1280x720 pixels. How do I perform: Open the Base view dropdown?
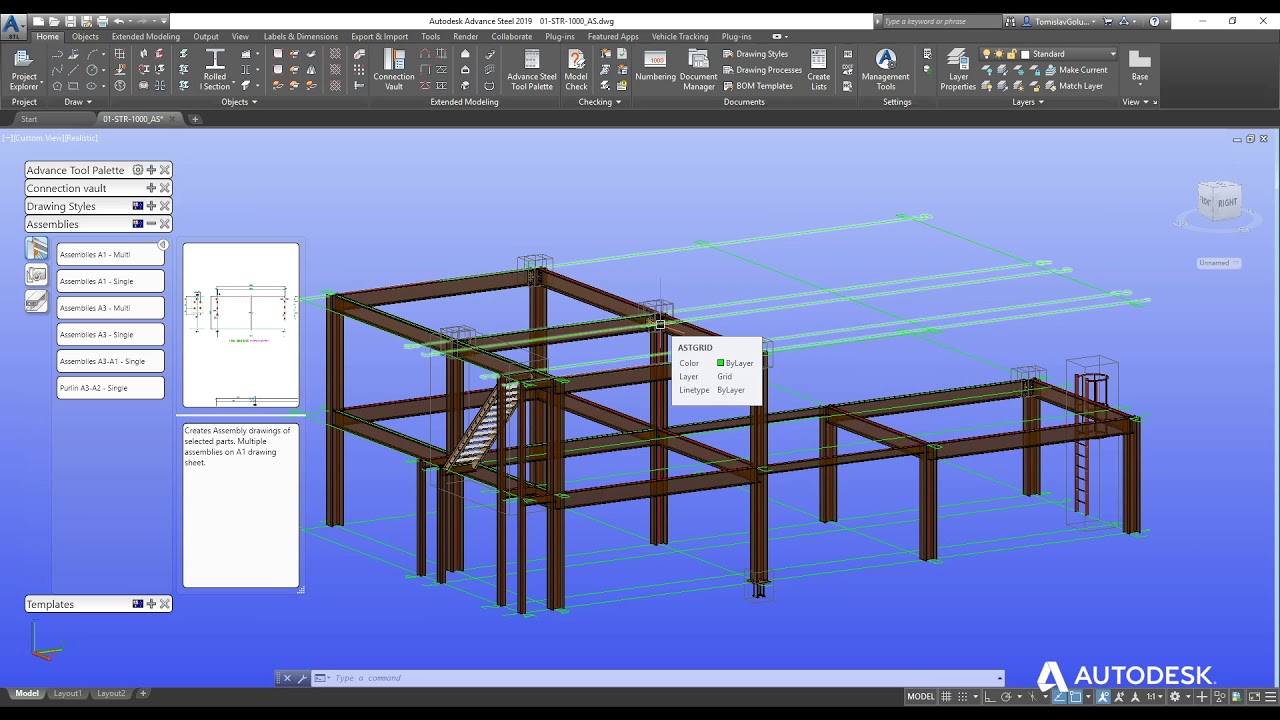pos(1139,69)
